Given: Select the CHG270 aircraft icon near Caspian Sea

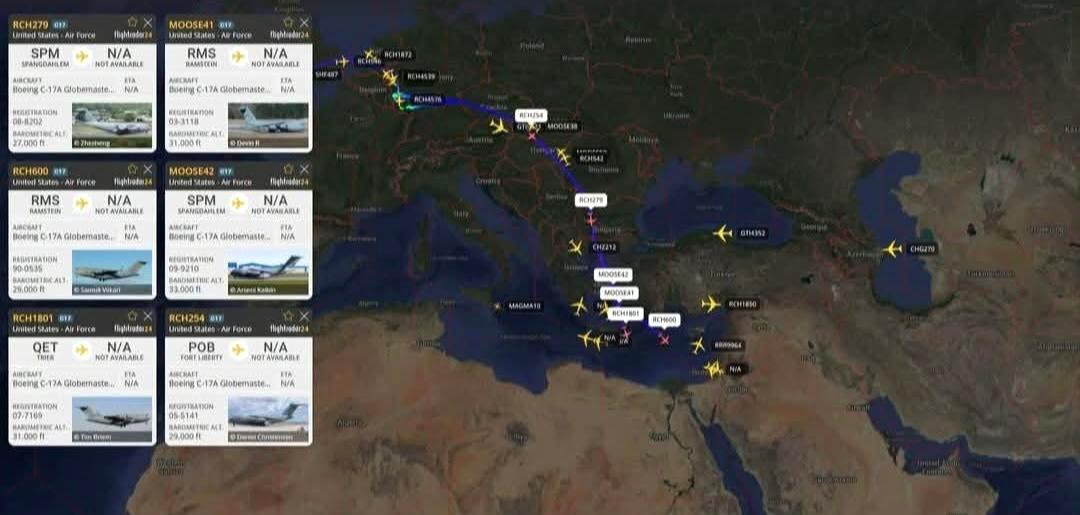Looking at the screenshot, I should (893, 249).
